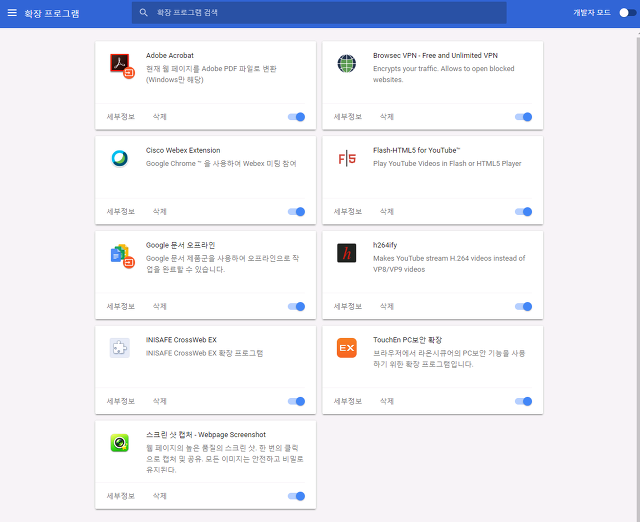This screenshot has height=522, width=640.
Task: Click the Cisco Webex Extension title
Action: coord(183,151)
